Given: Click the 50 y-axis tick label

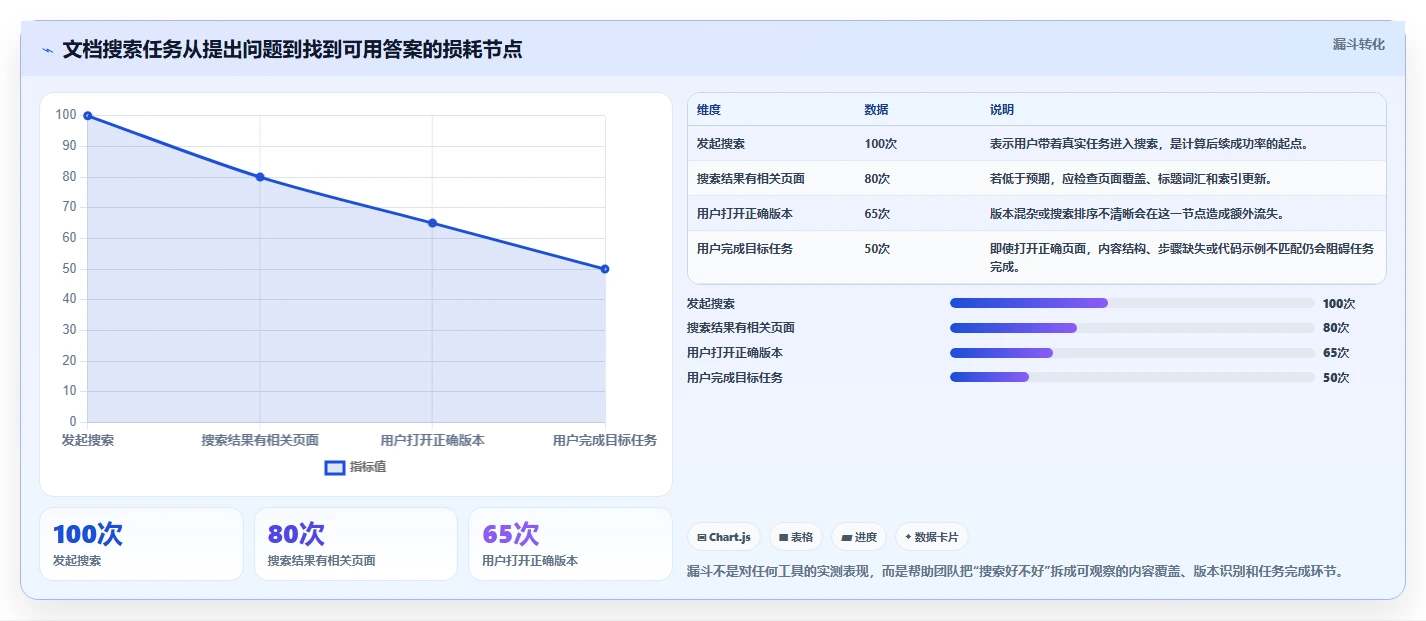Looking at the screenshot, I should coord(70,269).
